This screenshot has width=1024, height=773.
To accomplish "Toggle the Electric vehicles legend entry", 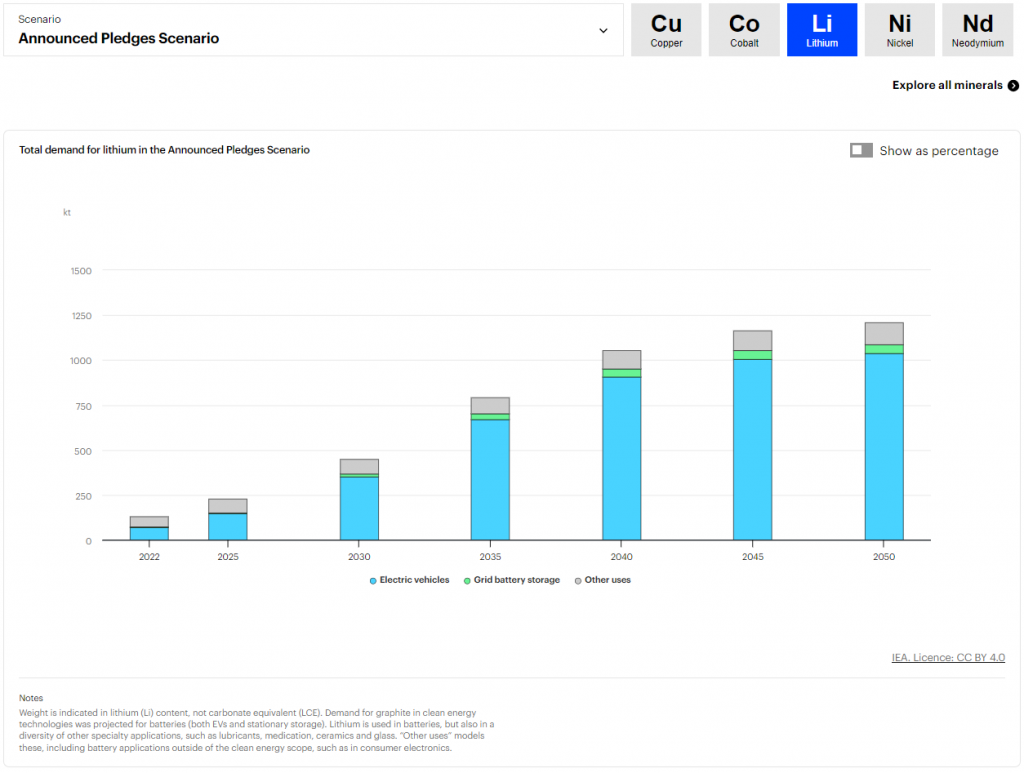I will click(x=408, y=580).
